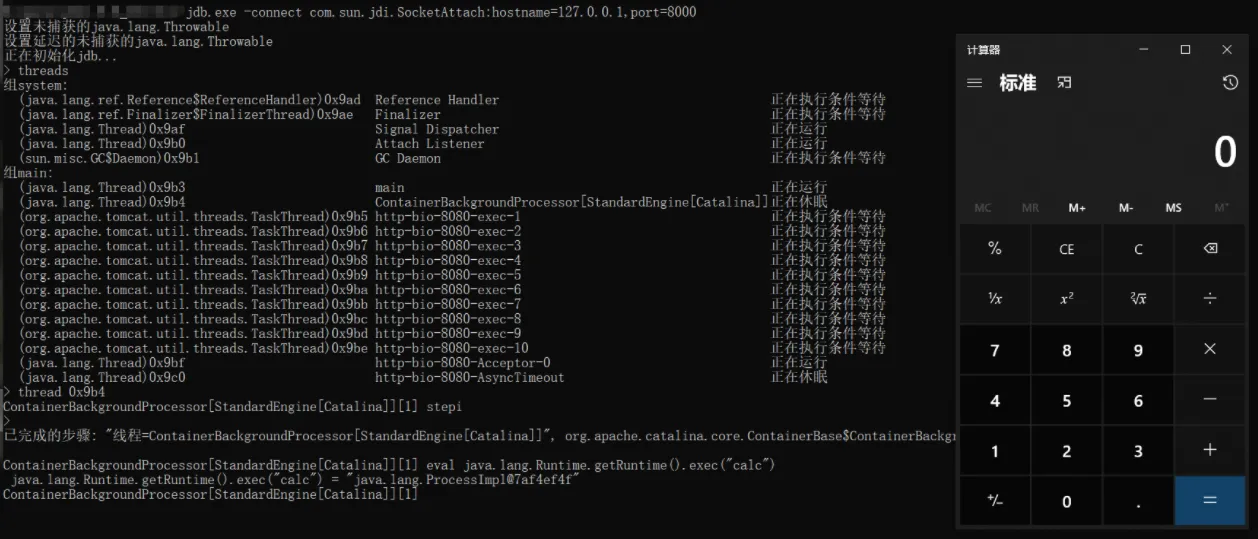Click the backspace delete key
This screenshot has width=1258, height=539.
click(x=1210, y=249)
